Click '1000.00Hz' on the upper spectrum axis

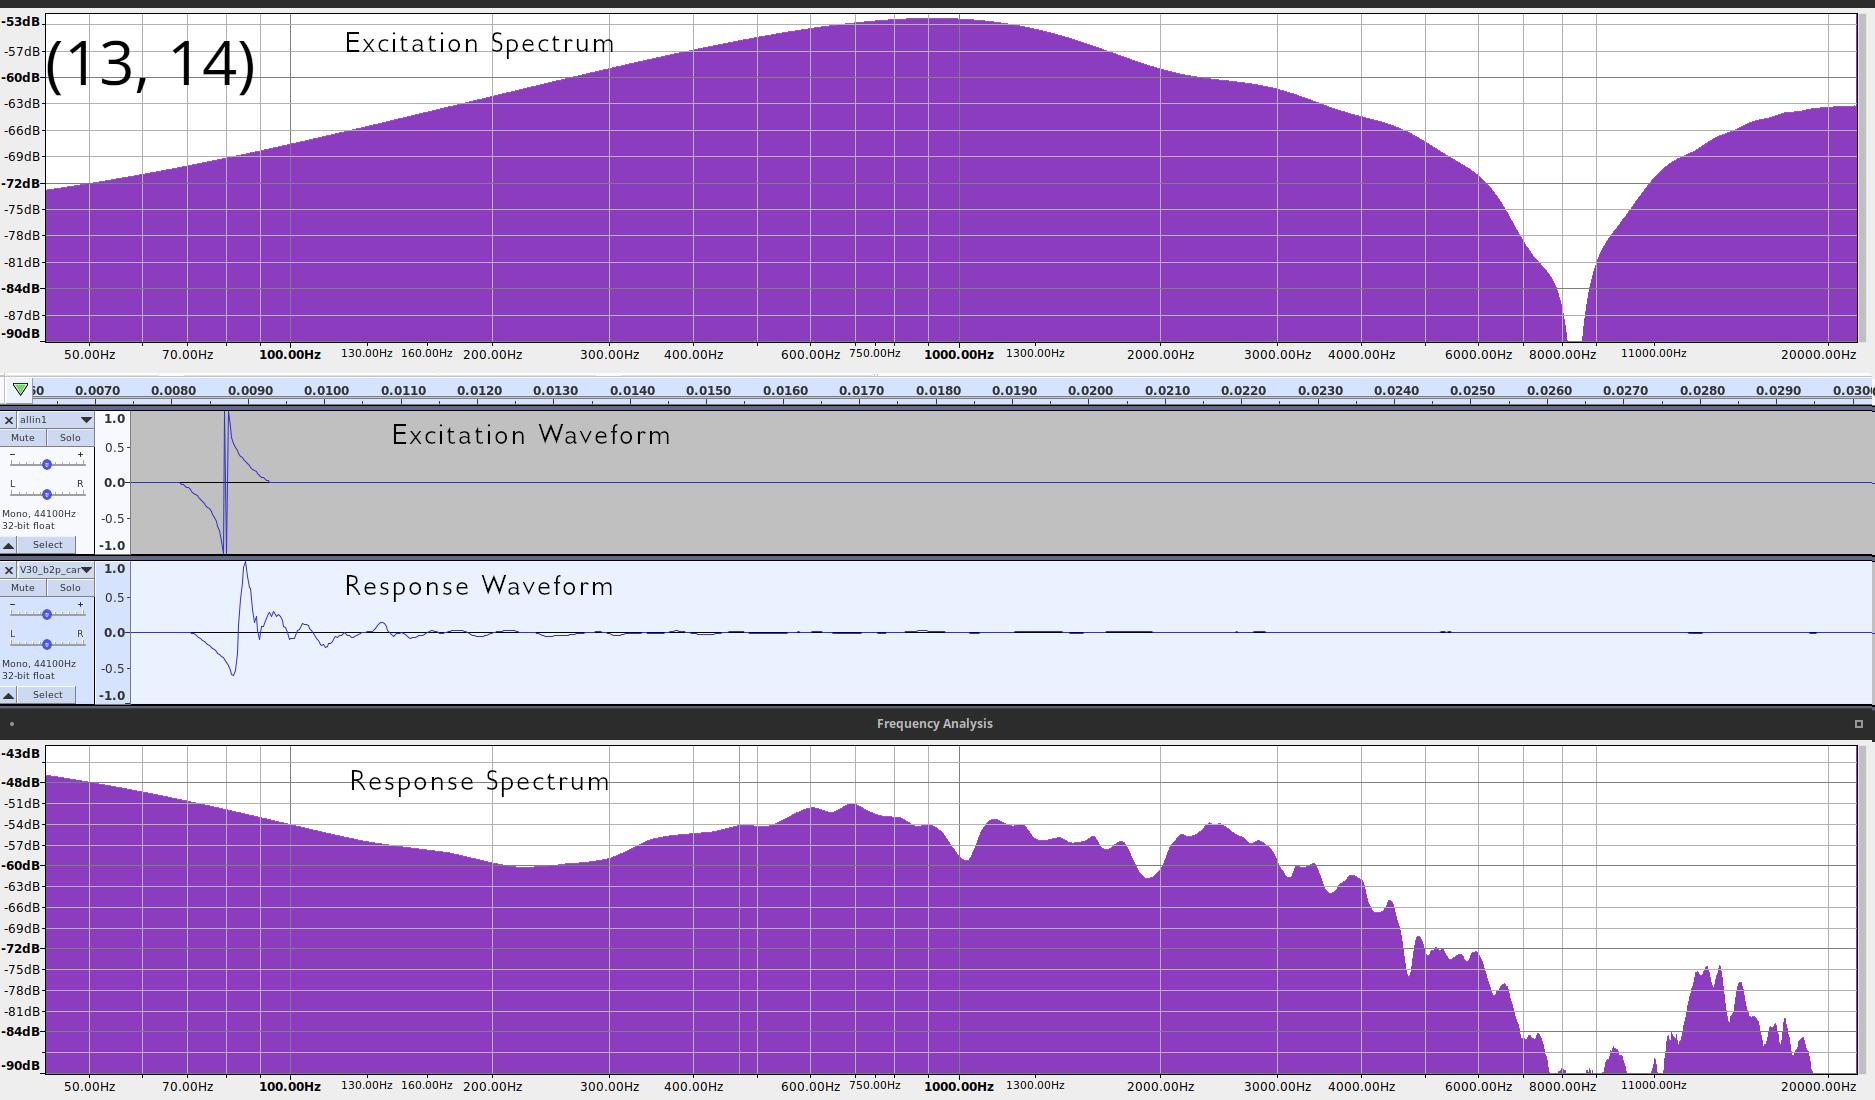click(x=959, y=355)
